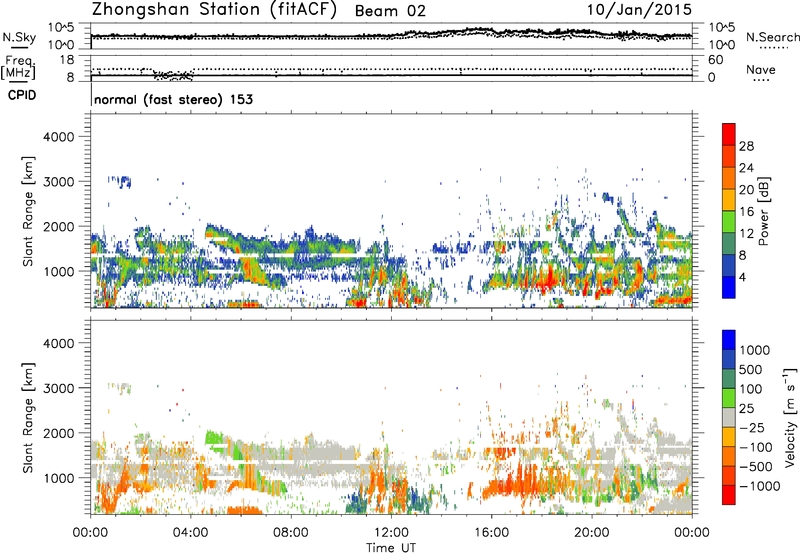The height and width of the screenshot is (554, 800).
Task: Click the "-500" label on Velocity scale
Action: [755, 466]
